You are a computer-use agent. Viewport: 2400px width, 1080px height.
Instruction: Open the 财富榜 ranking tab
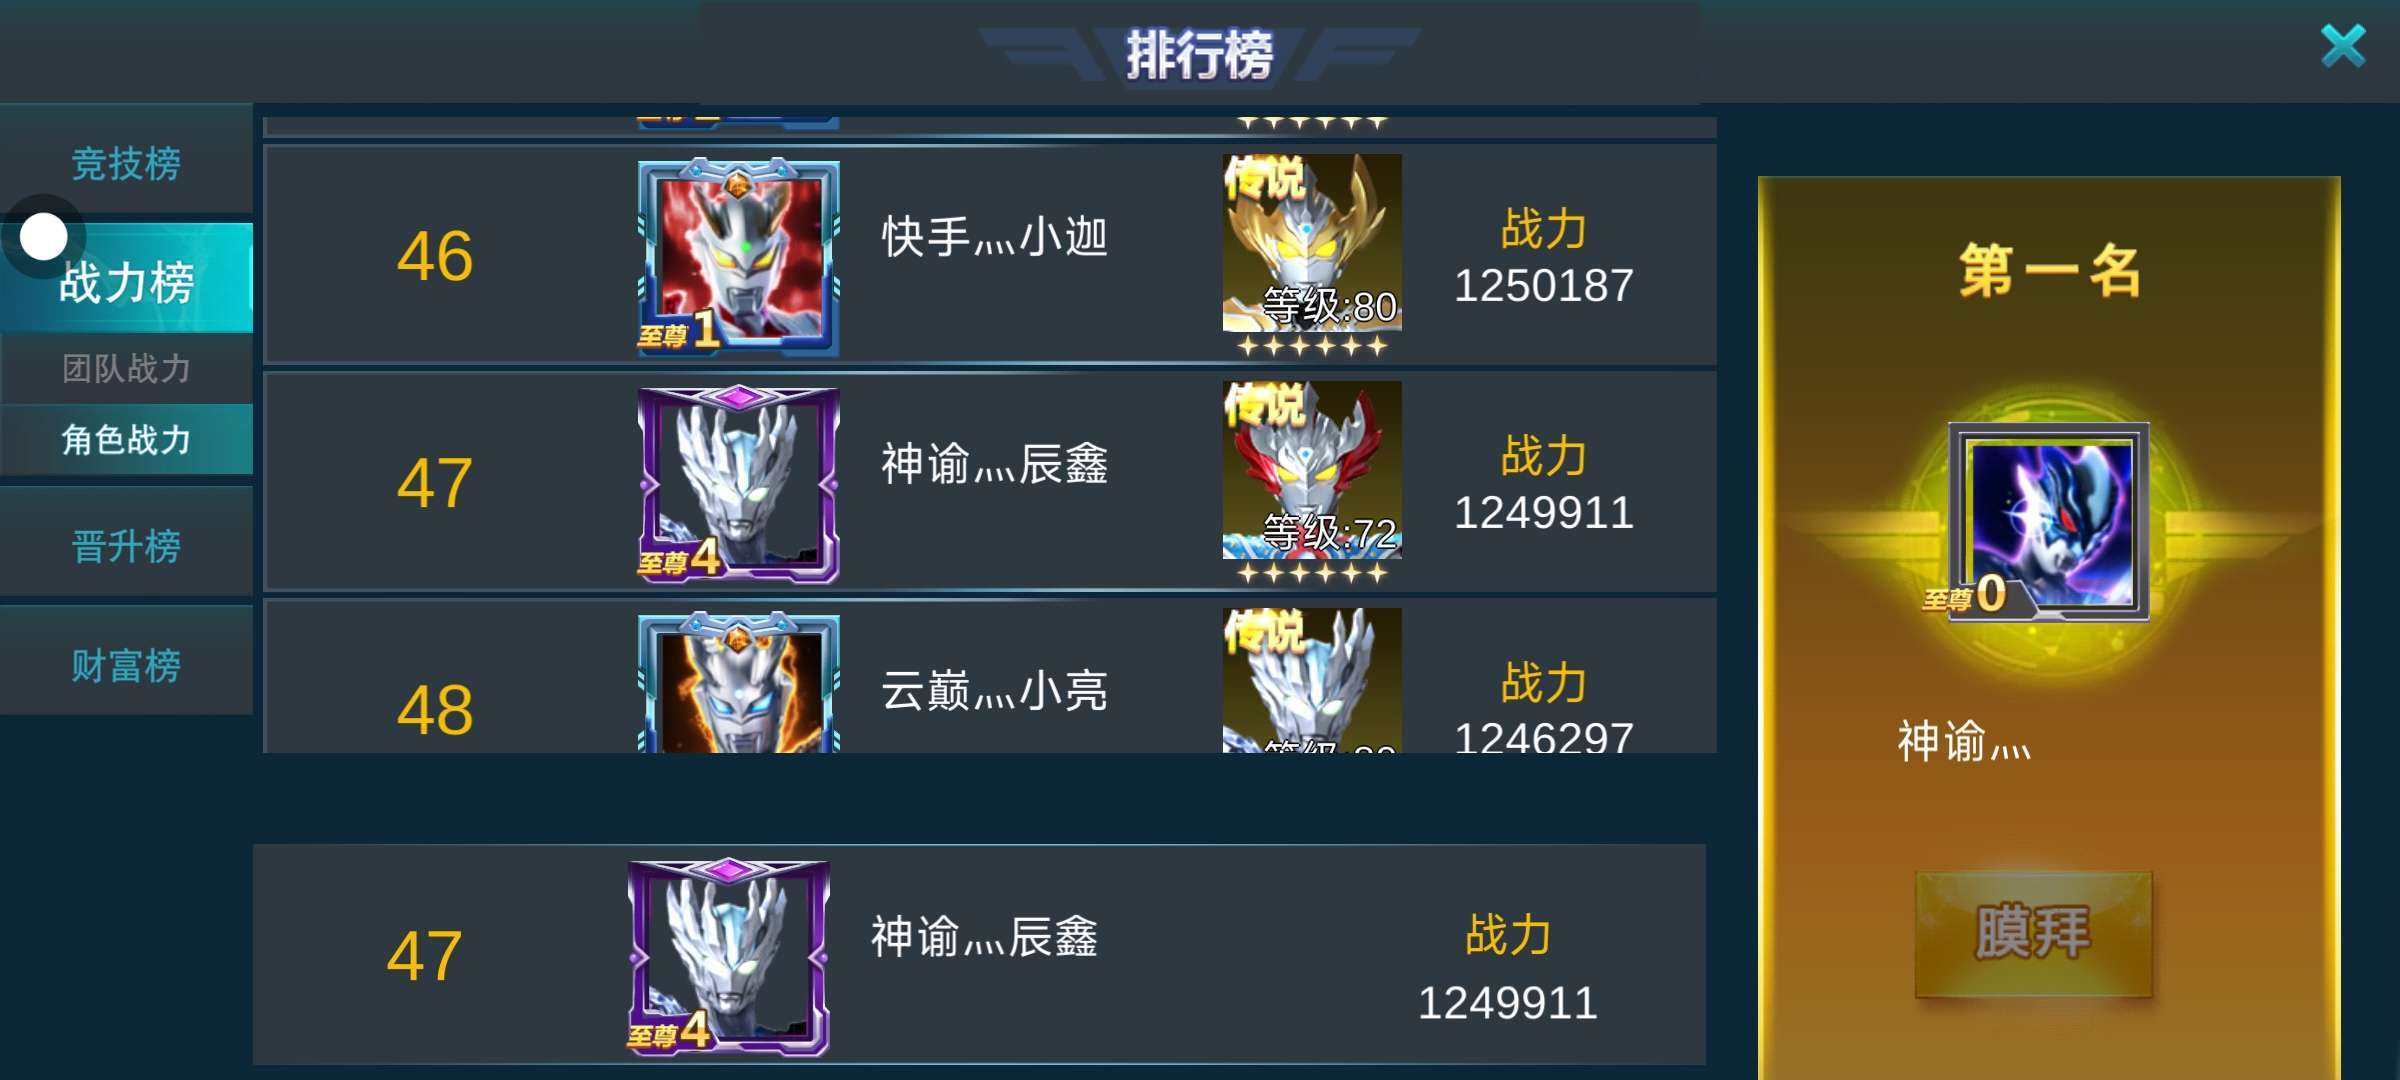126,665
